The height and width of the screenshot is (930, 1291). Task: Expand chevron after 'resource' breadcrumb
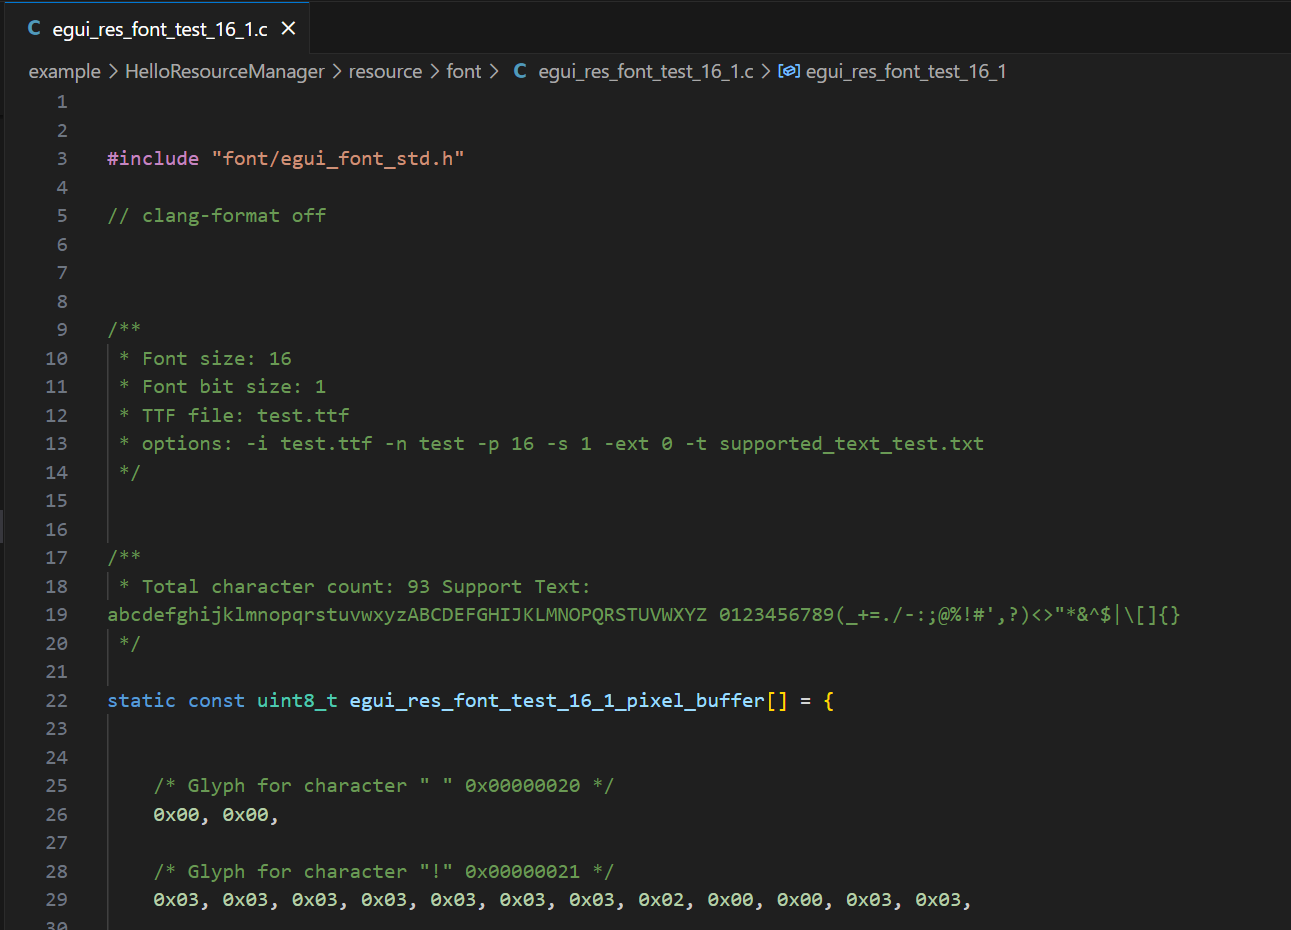tap(435, 72)
